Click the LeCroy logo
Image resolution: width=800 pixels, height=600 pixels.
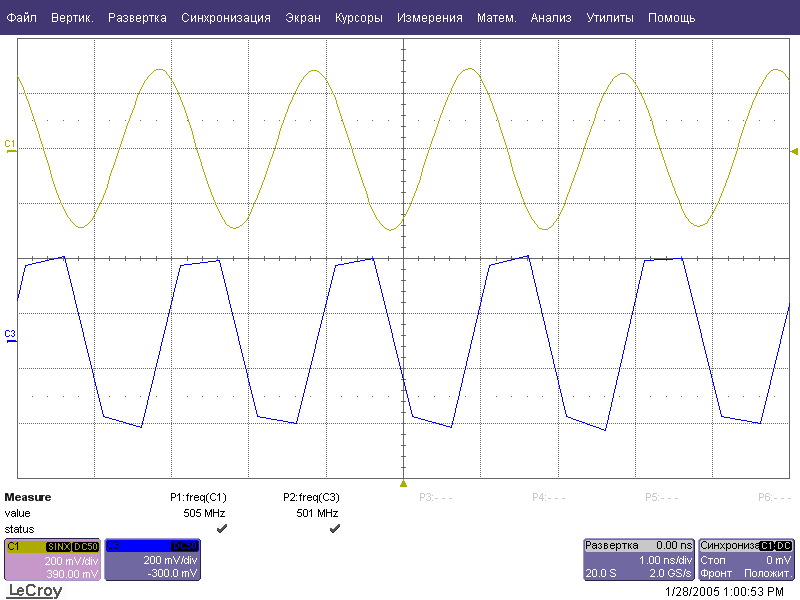[35, 591]
